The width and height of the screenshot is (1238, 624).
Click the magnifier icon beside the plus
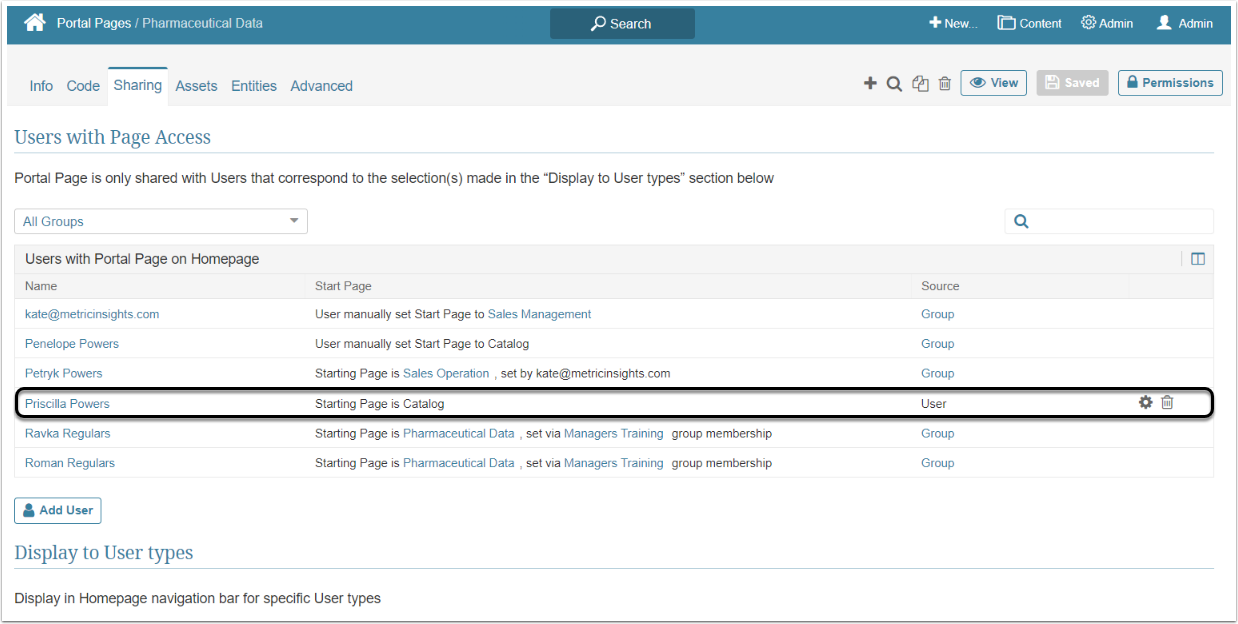click(x=895, y=83)
